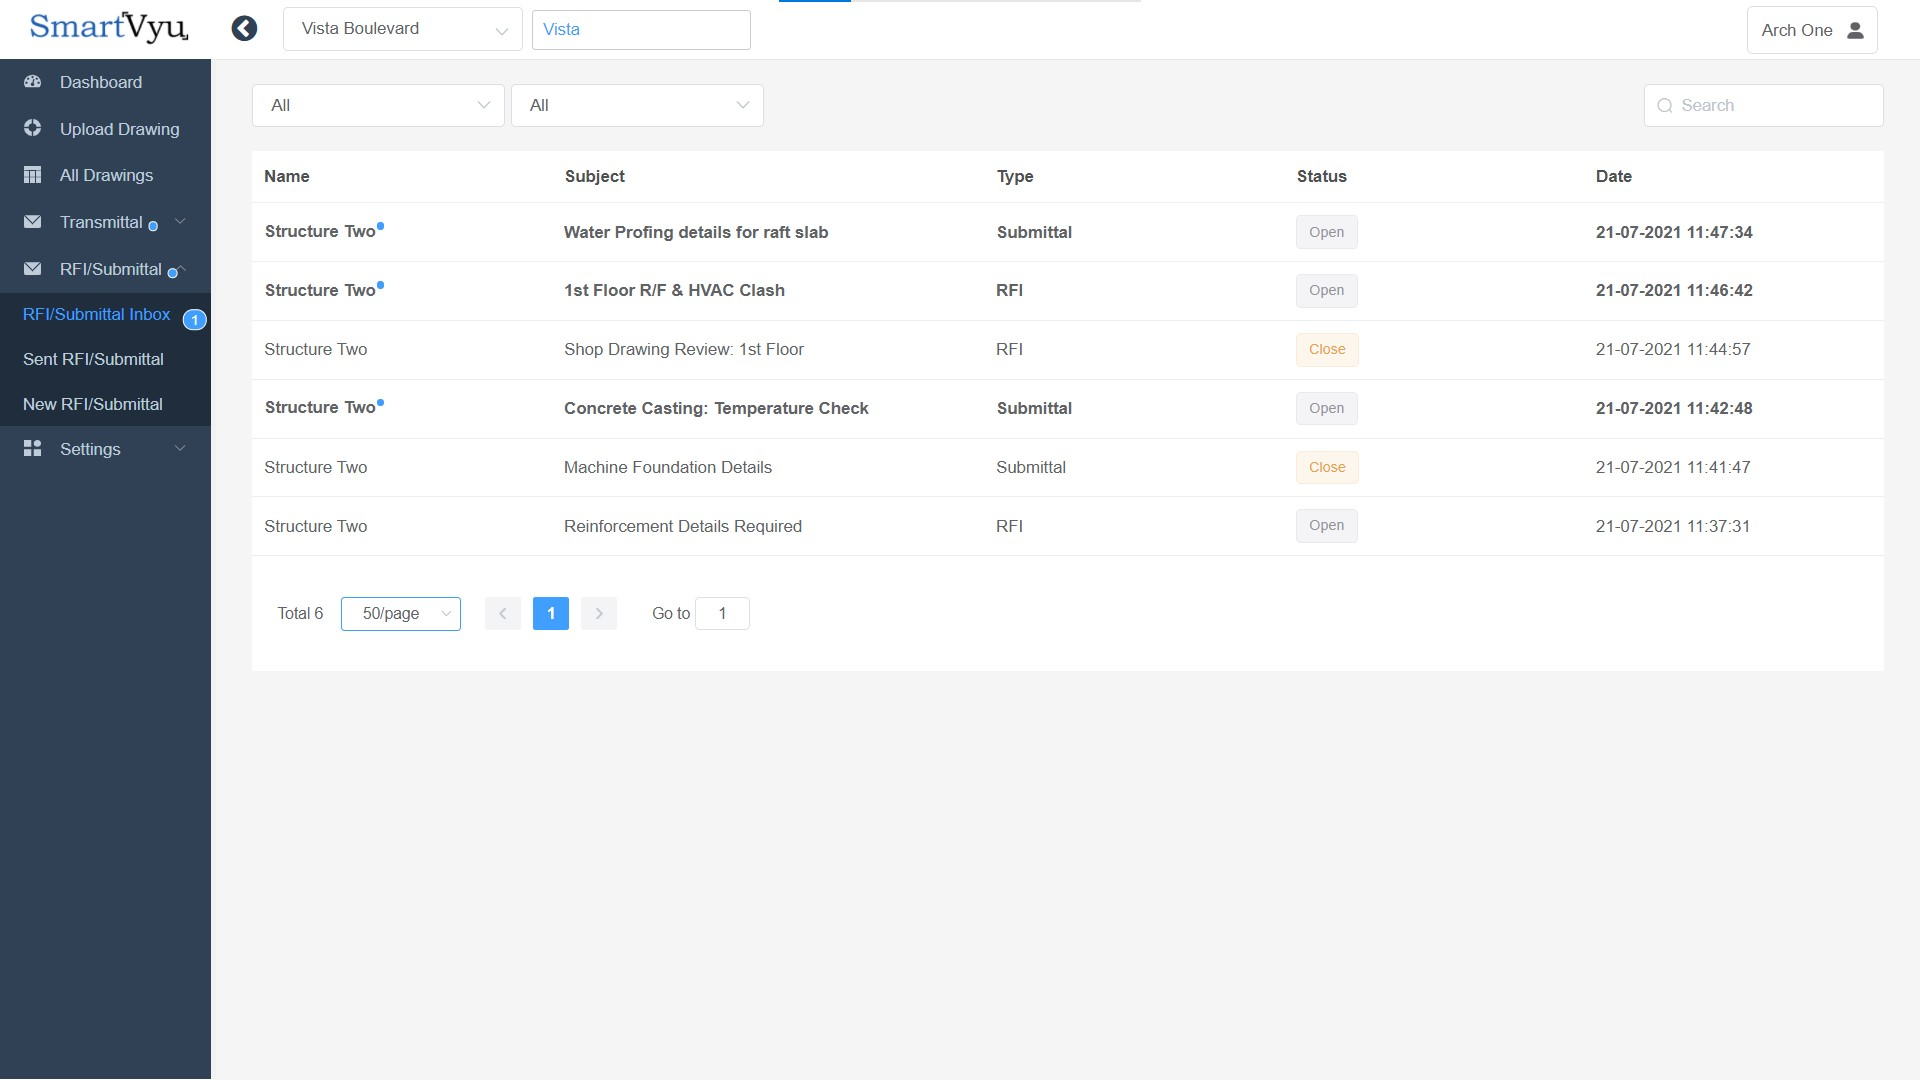Open the 50/page pagination dropdown

pos(400,612)
